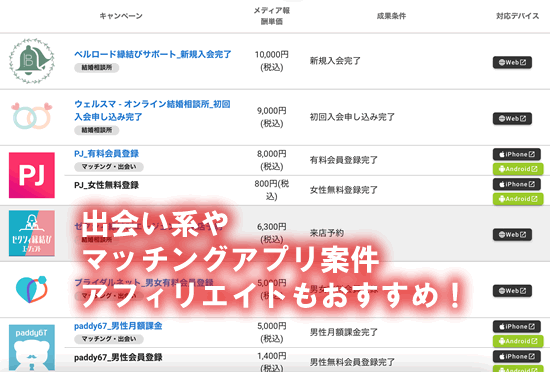Screen dimensions: 550x372
Task: Click マッチング・出会い tag under PJ_有料会員登録
Action: tap(109, 167)
